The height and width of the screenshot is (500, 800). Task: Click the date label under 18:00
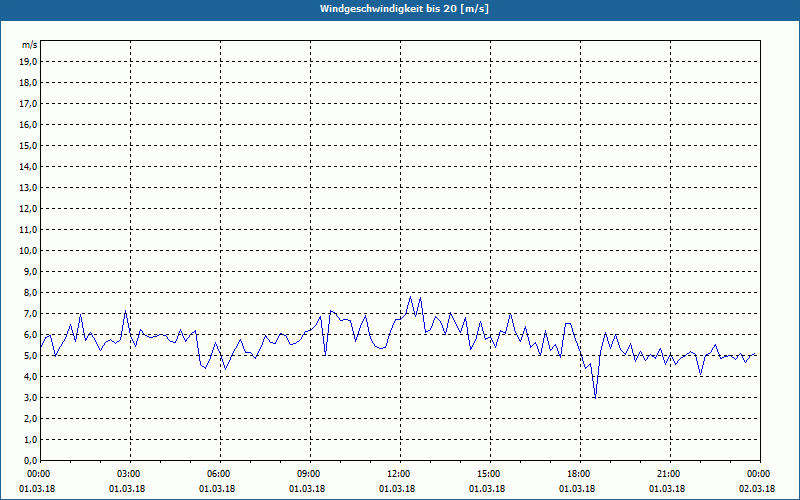tap(577, 489)
